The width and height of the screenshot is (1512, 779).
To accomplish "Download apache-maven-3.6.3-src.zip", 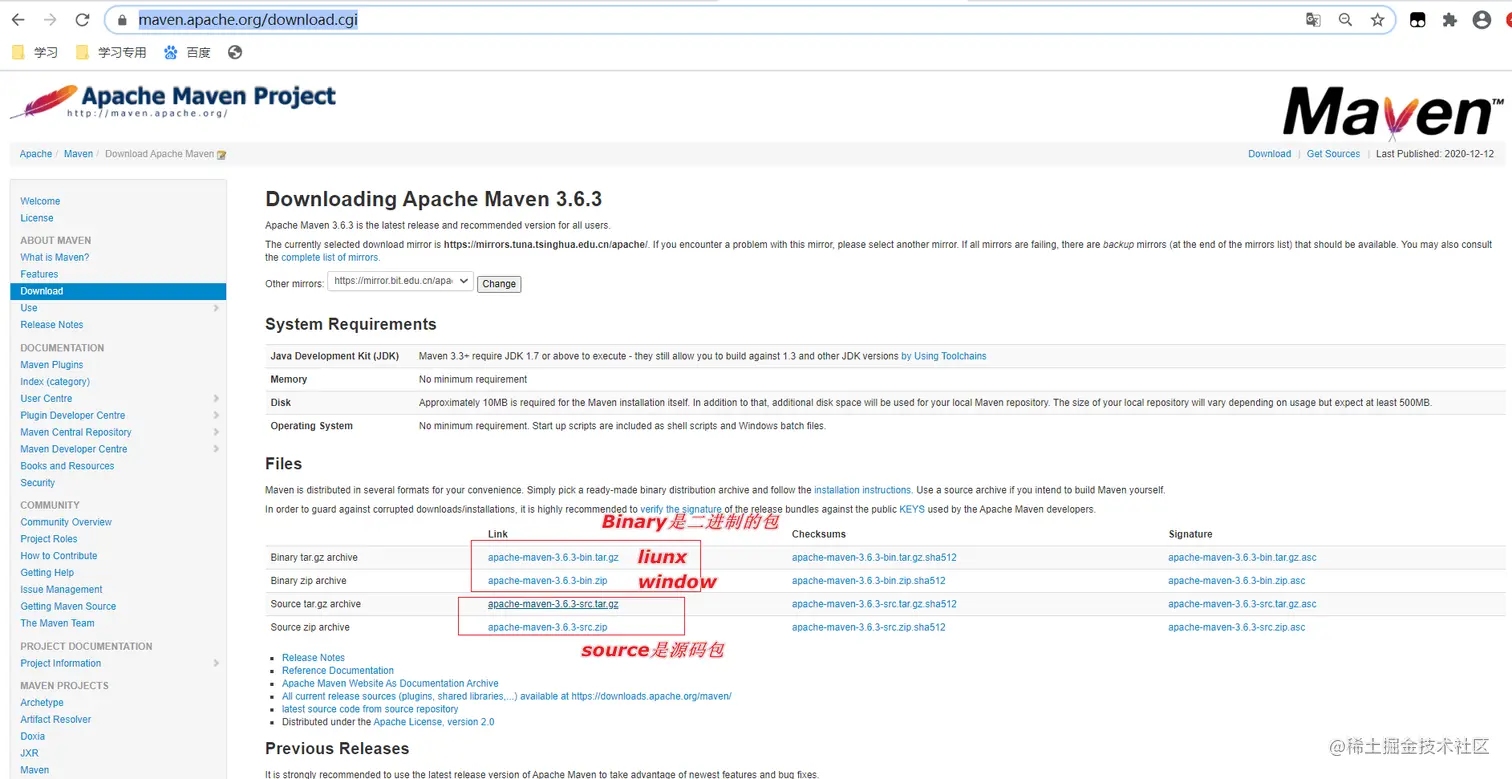I will tap(547, 628).
